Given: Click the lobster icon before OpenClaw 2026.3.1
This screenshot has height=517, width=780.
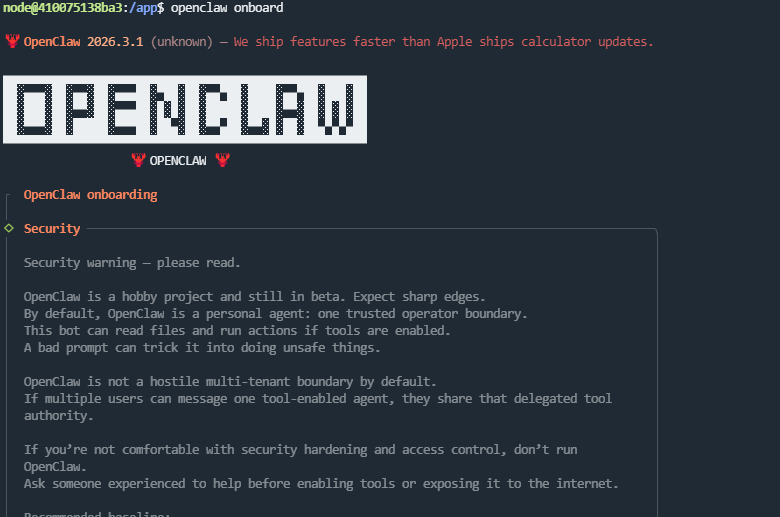Looking at the screenshot, I should coord(12,41).
